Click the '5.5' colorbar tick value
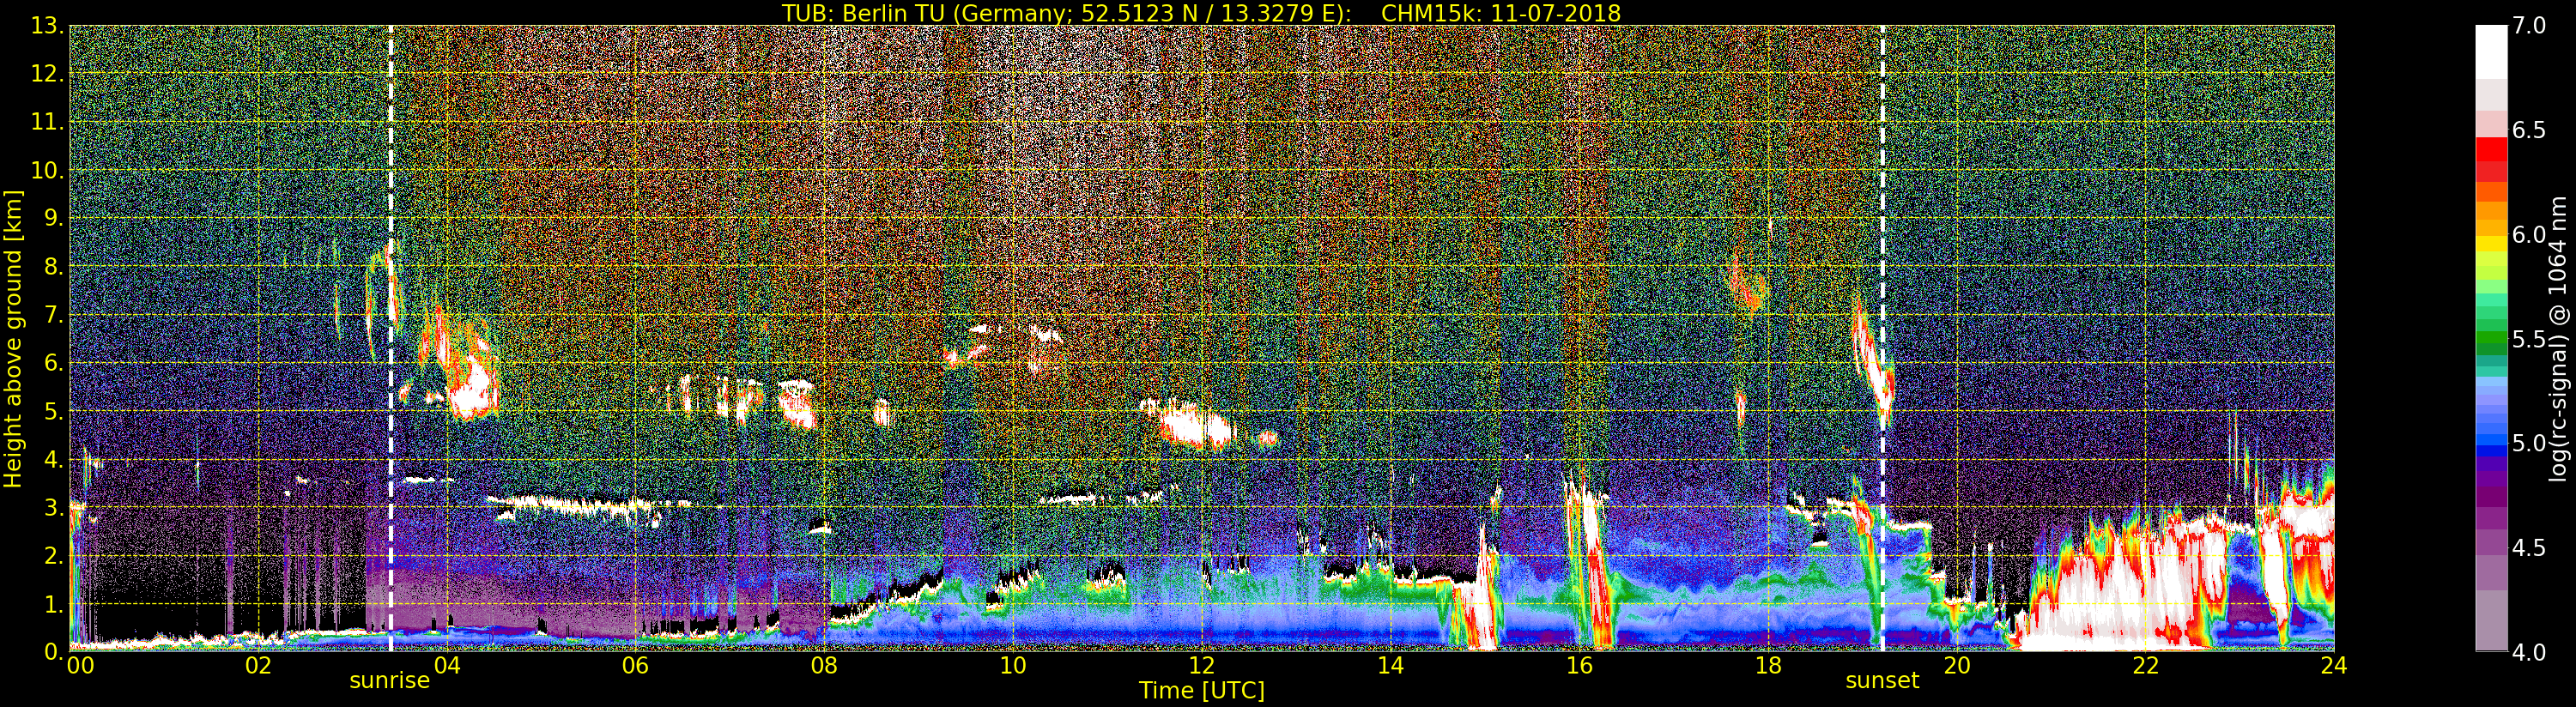 [x=2529, y=339]
